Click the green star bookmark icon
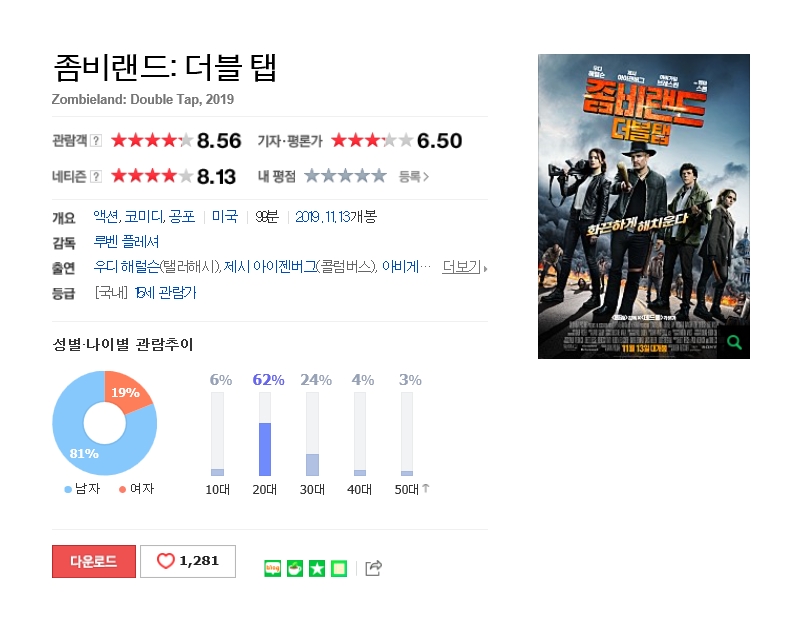This screenshot has height=631, width=792. tap(317, 568)
